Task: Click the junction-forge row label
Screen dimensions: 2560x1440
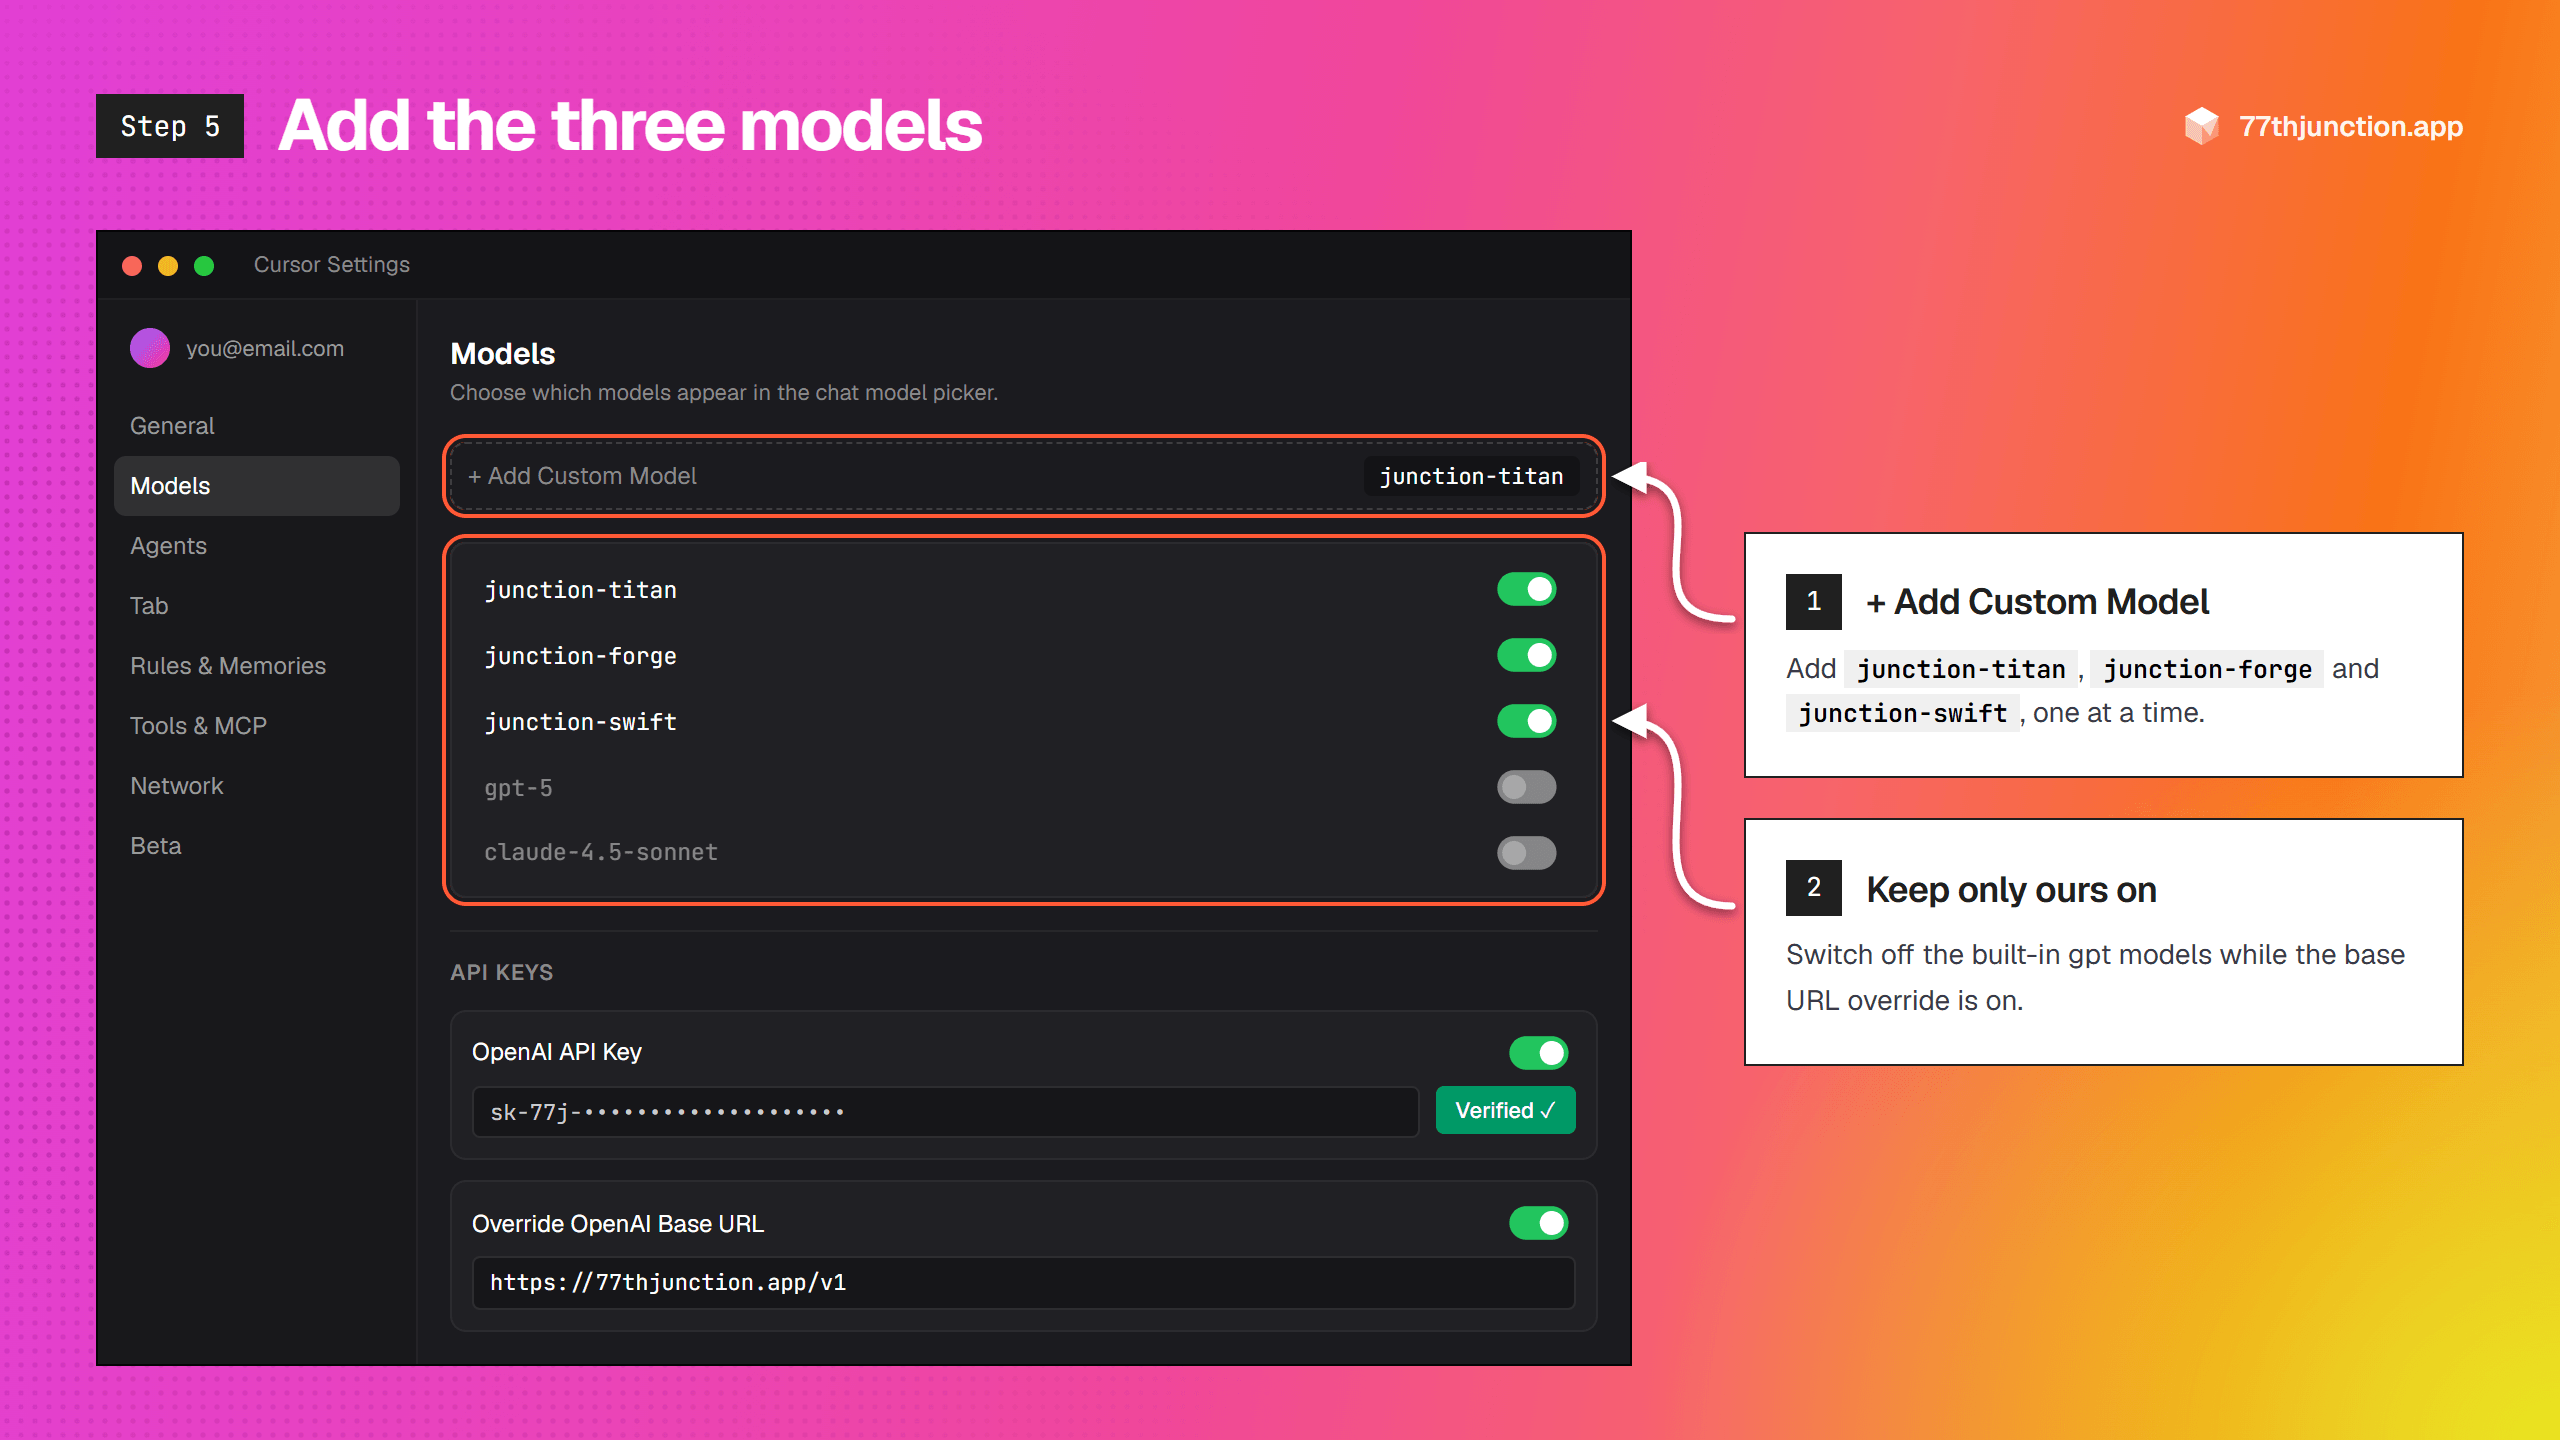Action: click(x=580, y=656)
